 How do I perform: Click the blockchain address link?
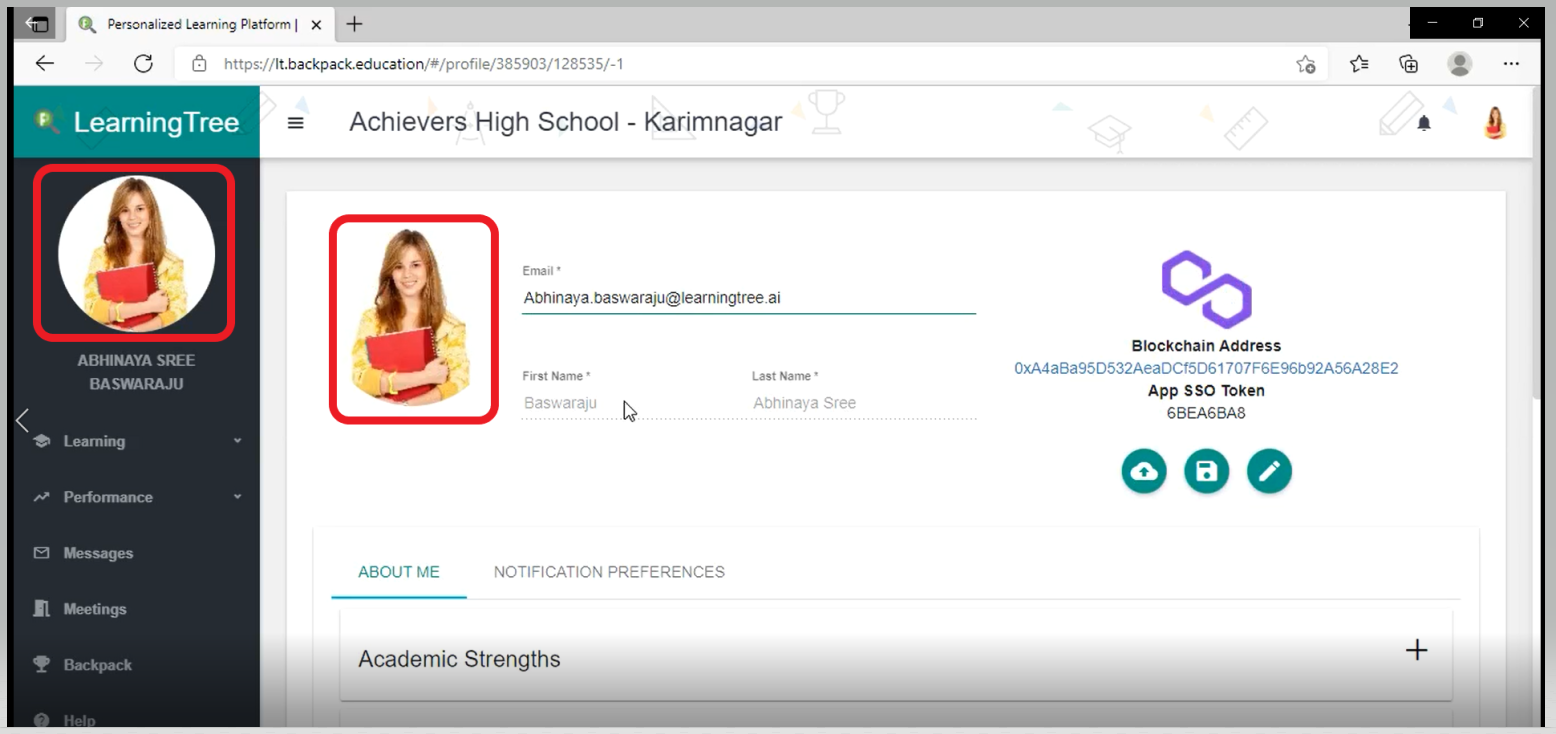pyautogui.click(x=1206, y=368)
